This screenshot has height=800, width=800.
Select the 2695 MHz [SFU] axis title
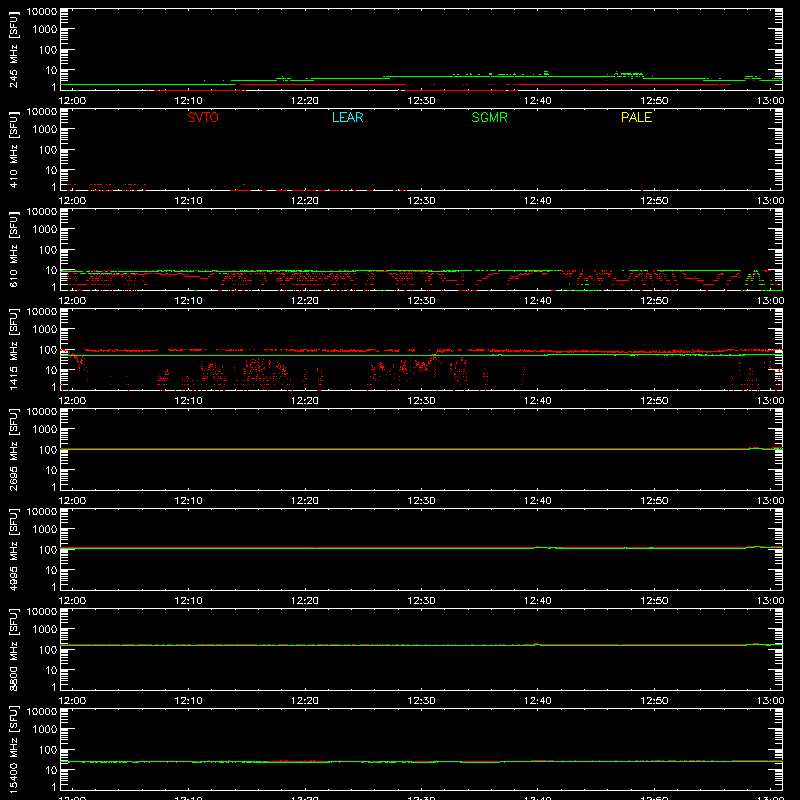pyautogui.click(x=13, y=449)
